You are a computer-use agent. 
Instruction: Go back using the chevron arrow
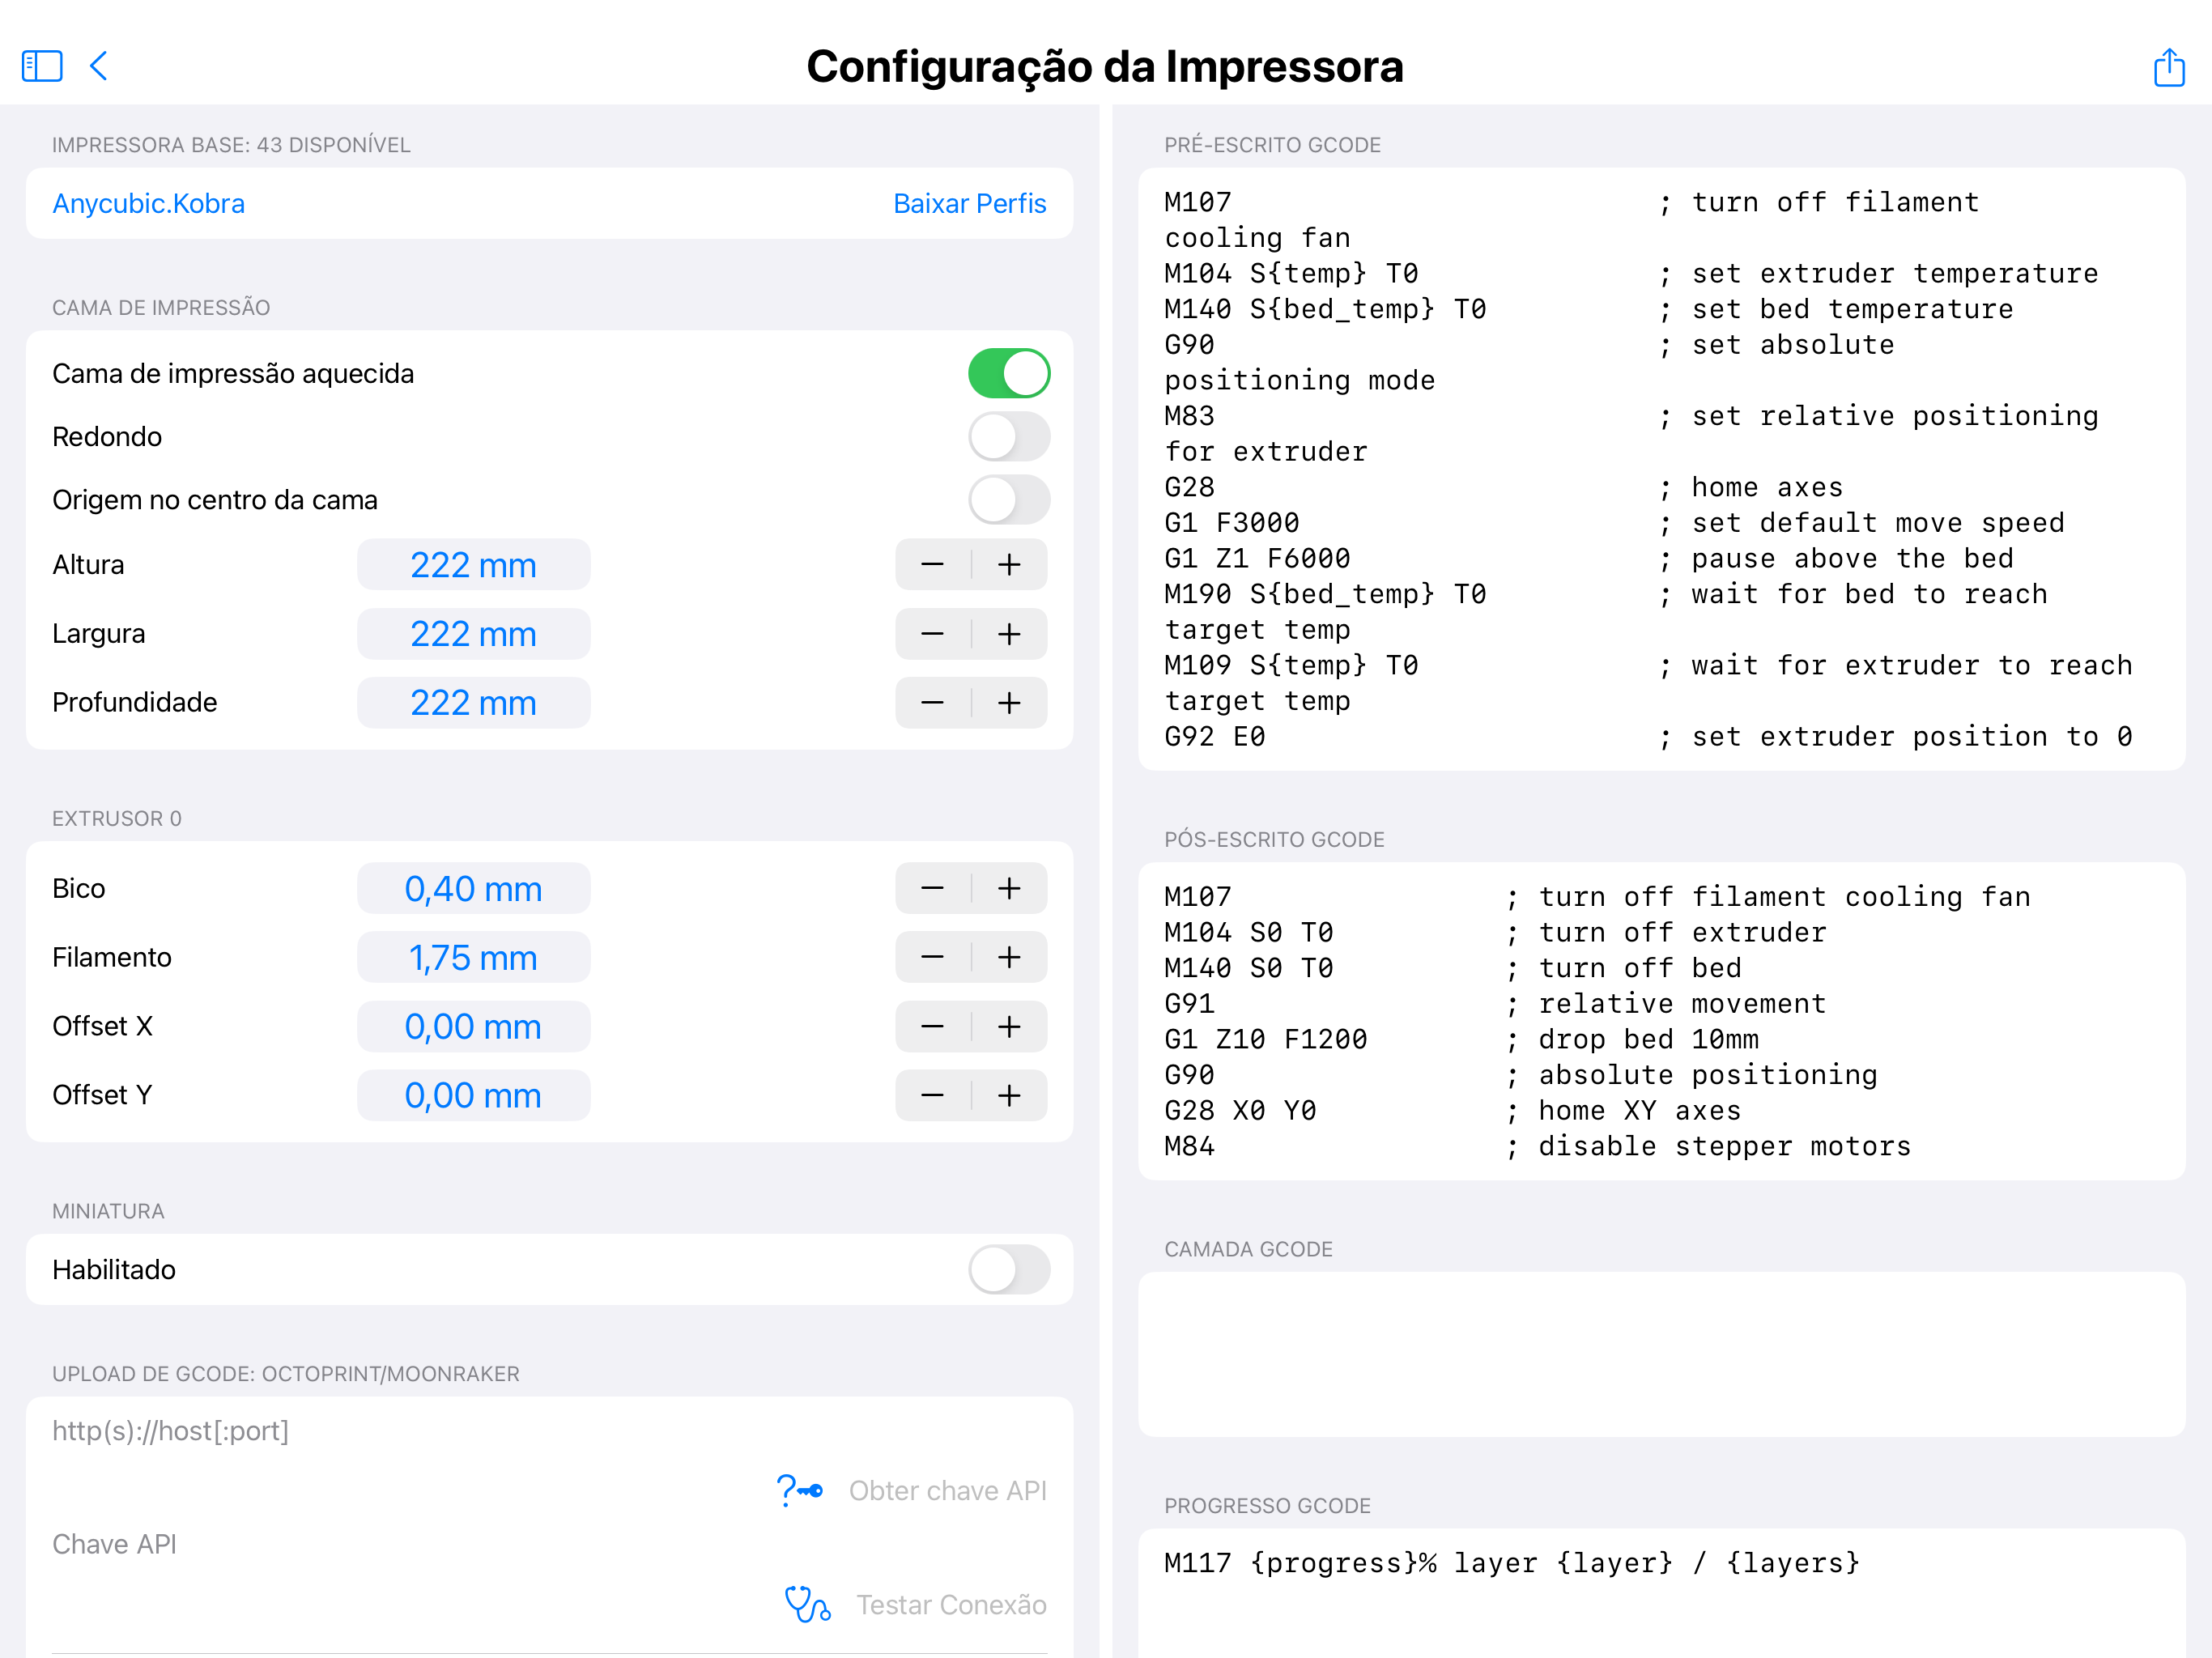98,66
